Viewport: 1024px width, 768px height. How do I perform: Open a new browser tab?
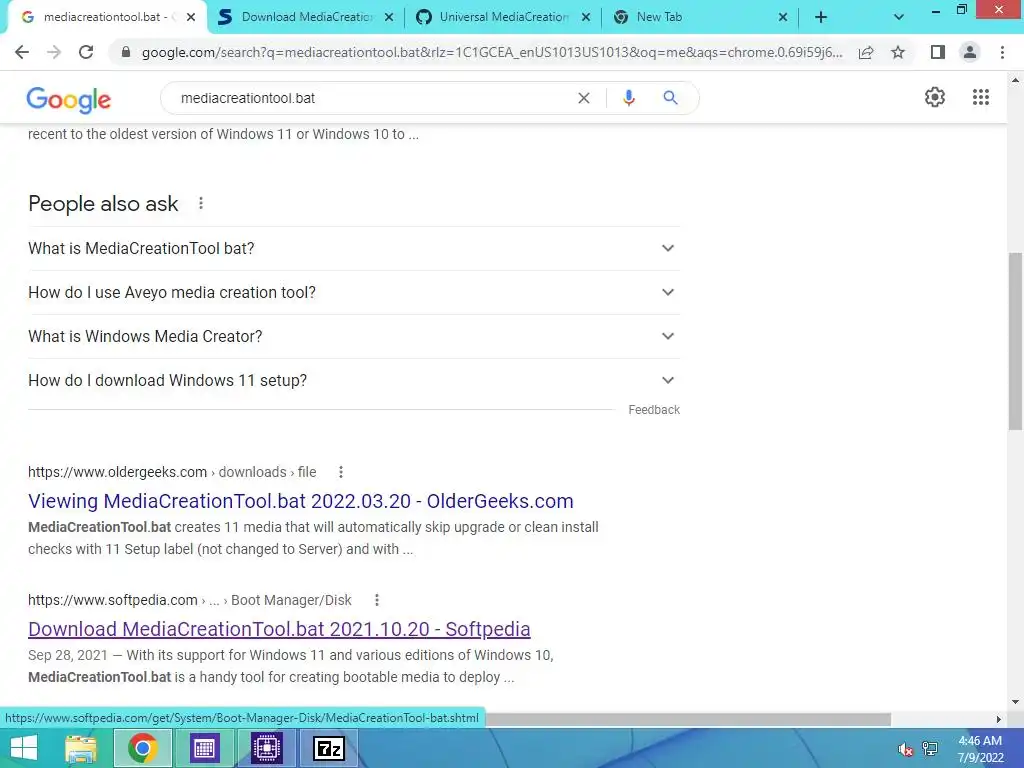821,18
